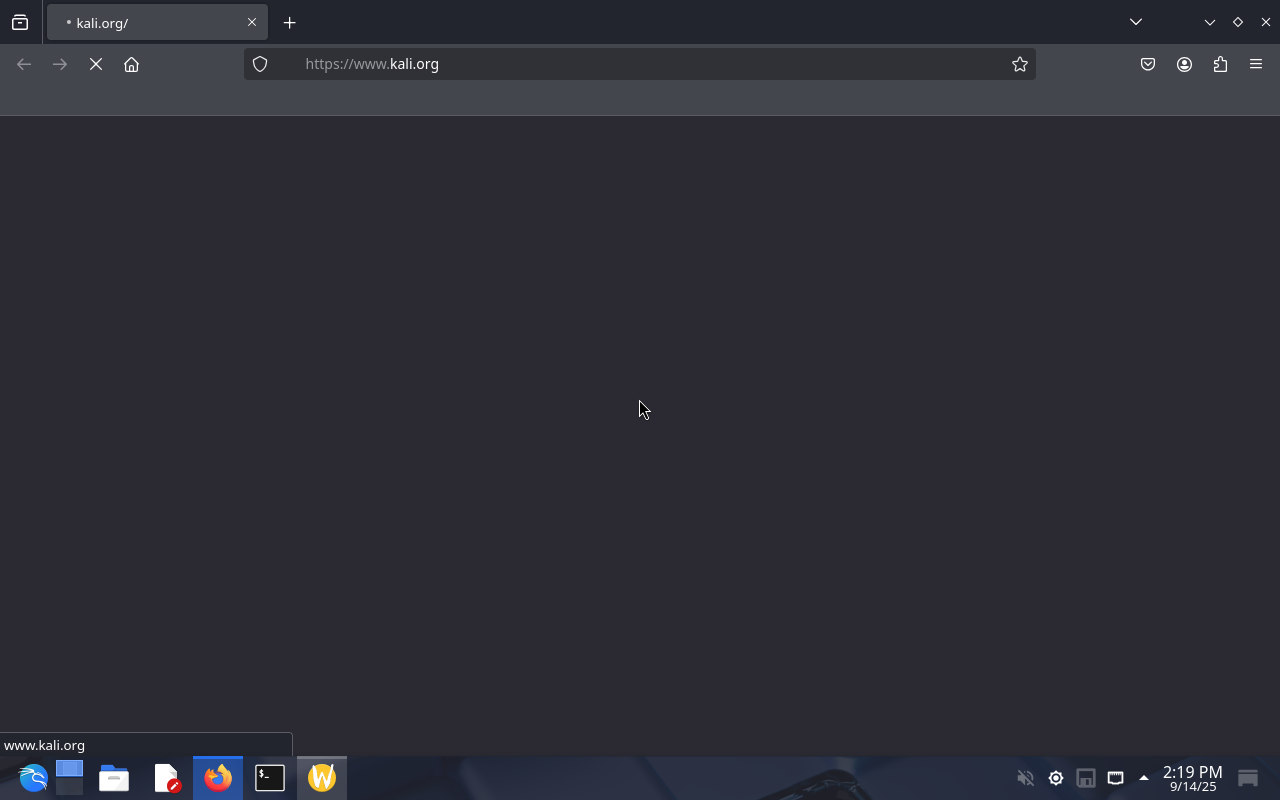Open the Firefox hamburger application menu

coord(1256,64)
